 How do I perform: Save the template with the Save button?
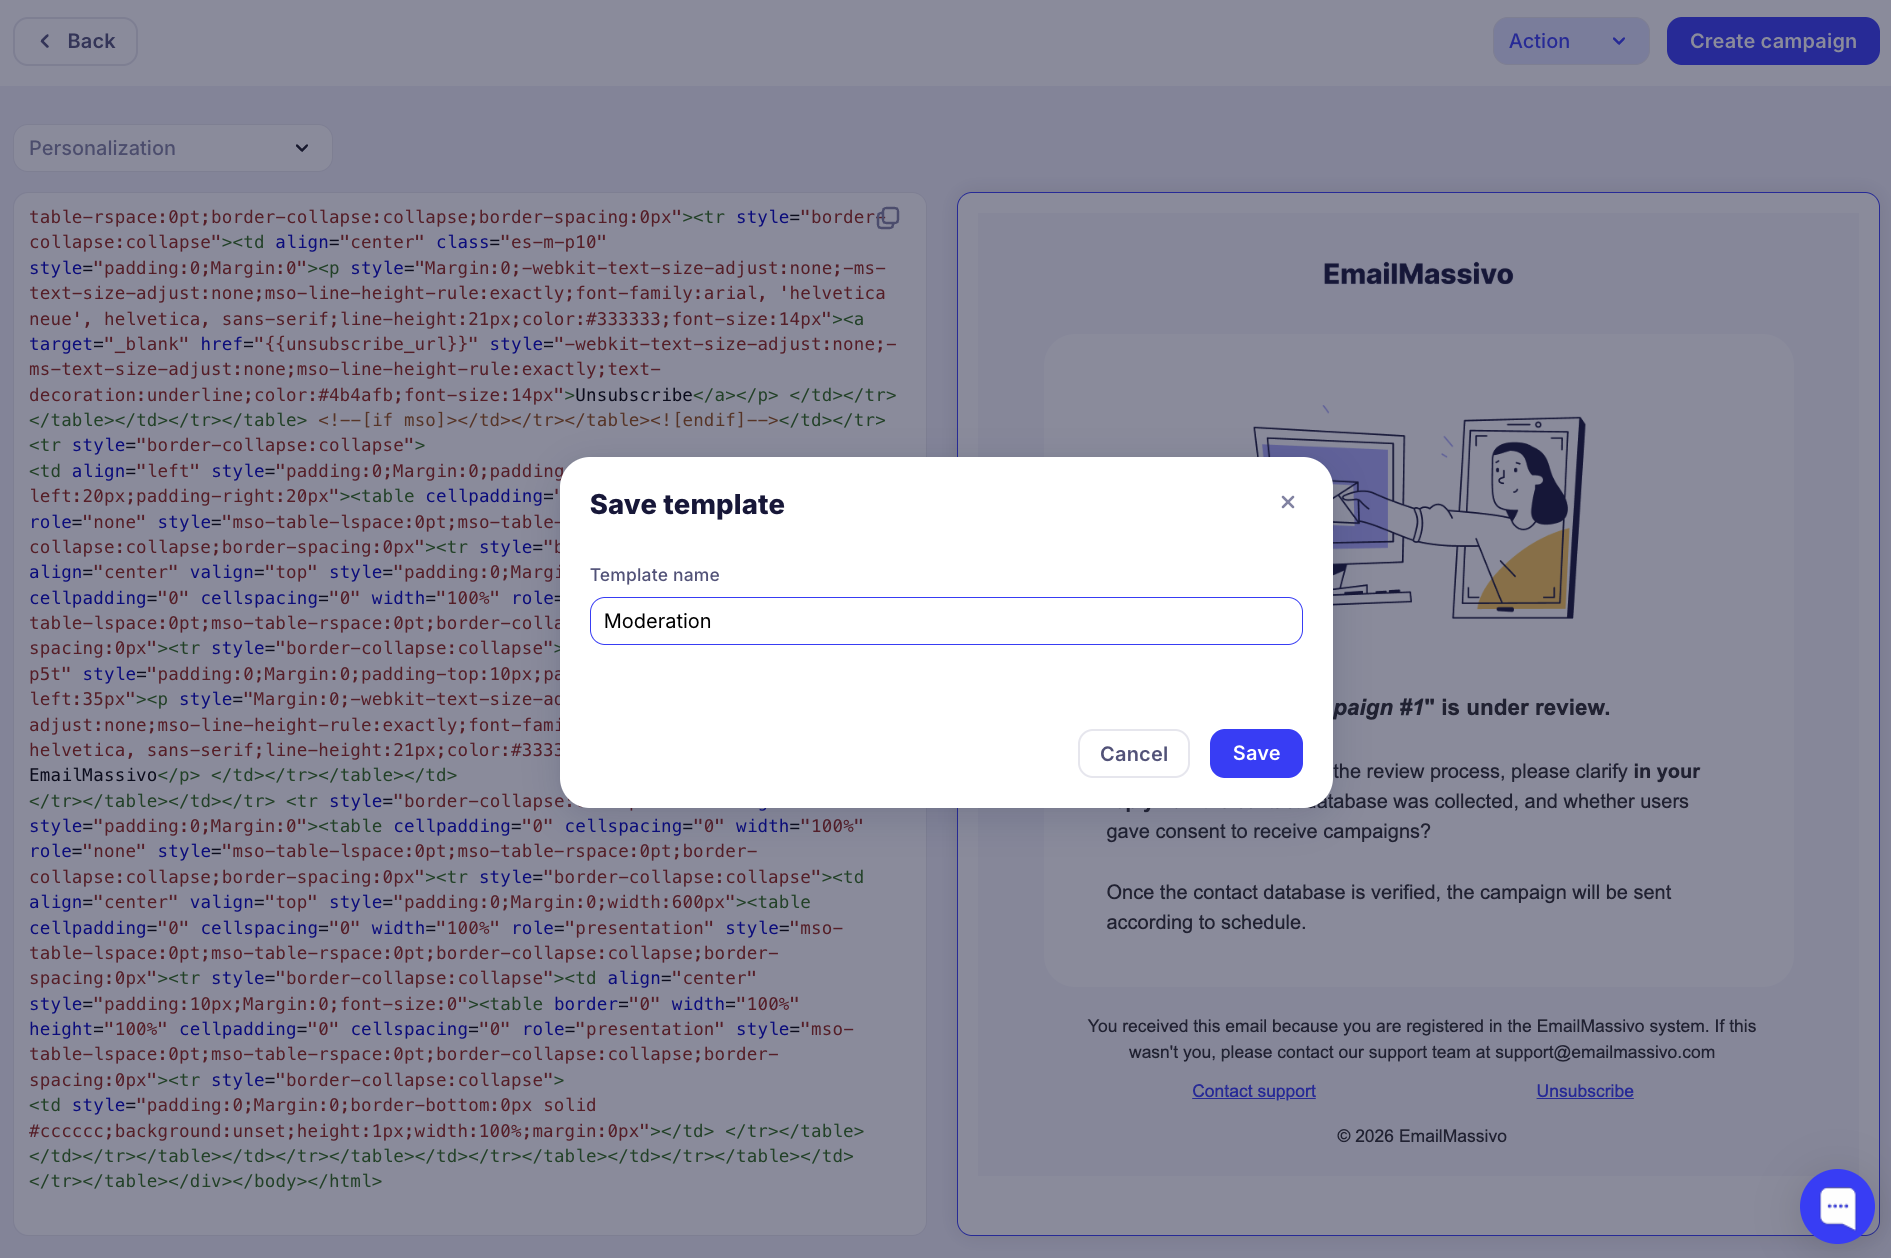(1255, 753)
